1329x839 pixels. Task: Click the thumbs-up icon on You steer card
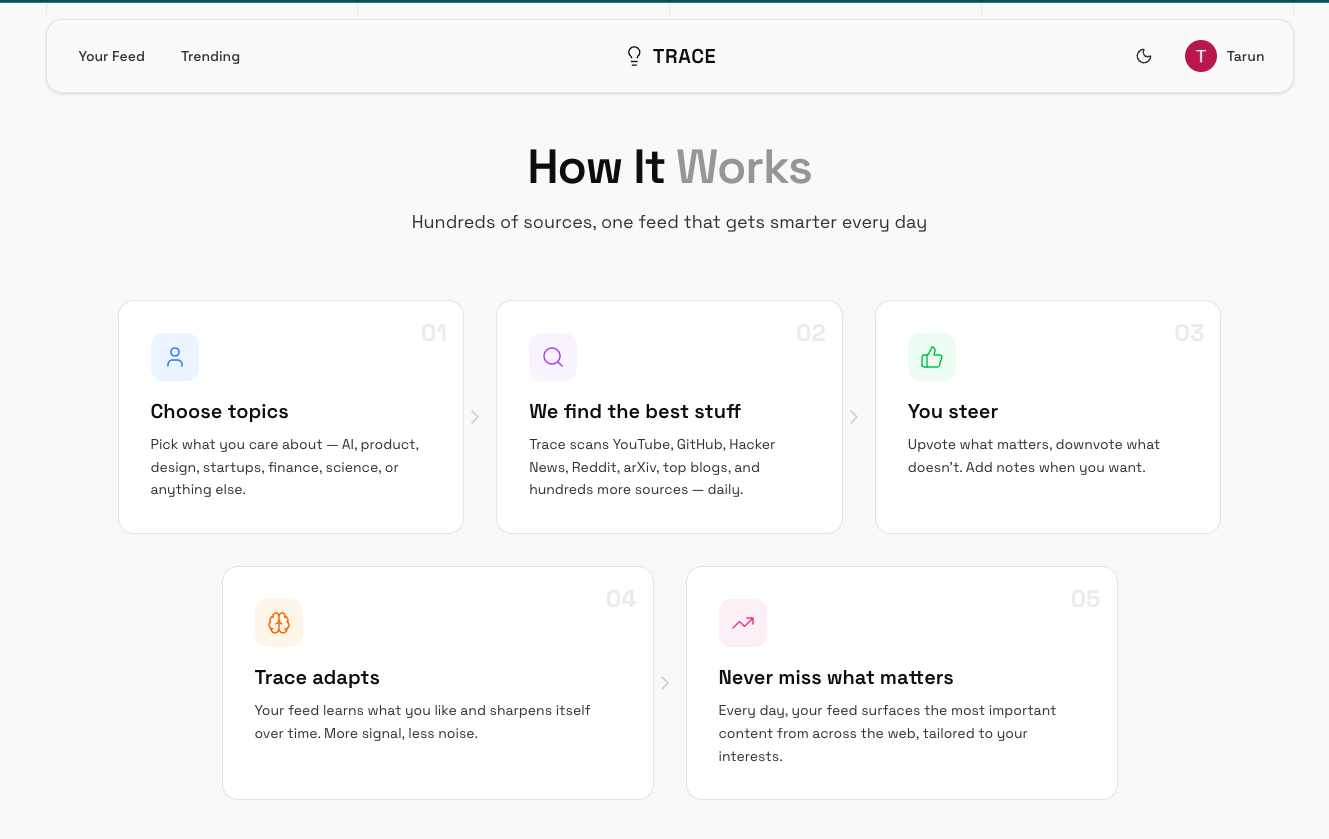point(931,357)
